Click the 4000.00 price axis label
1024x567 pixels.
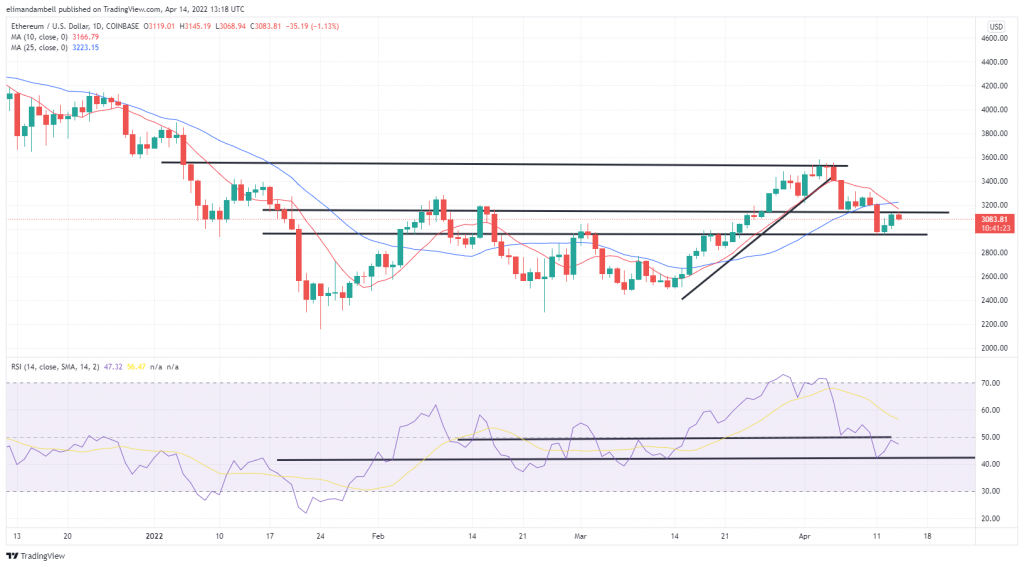pyautogui.click(x=994, y=110)
